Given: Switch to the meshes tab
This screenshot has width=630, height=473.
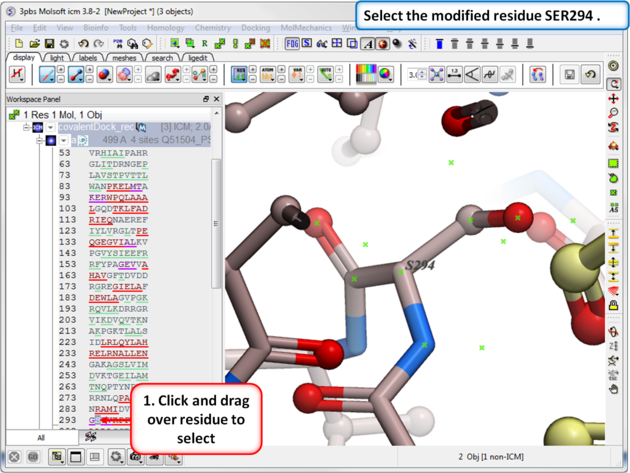Looking at the screenshot, I should 123,58.
